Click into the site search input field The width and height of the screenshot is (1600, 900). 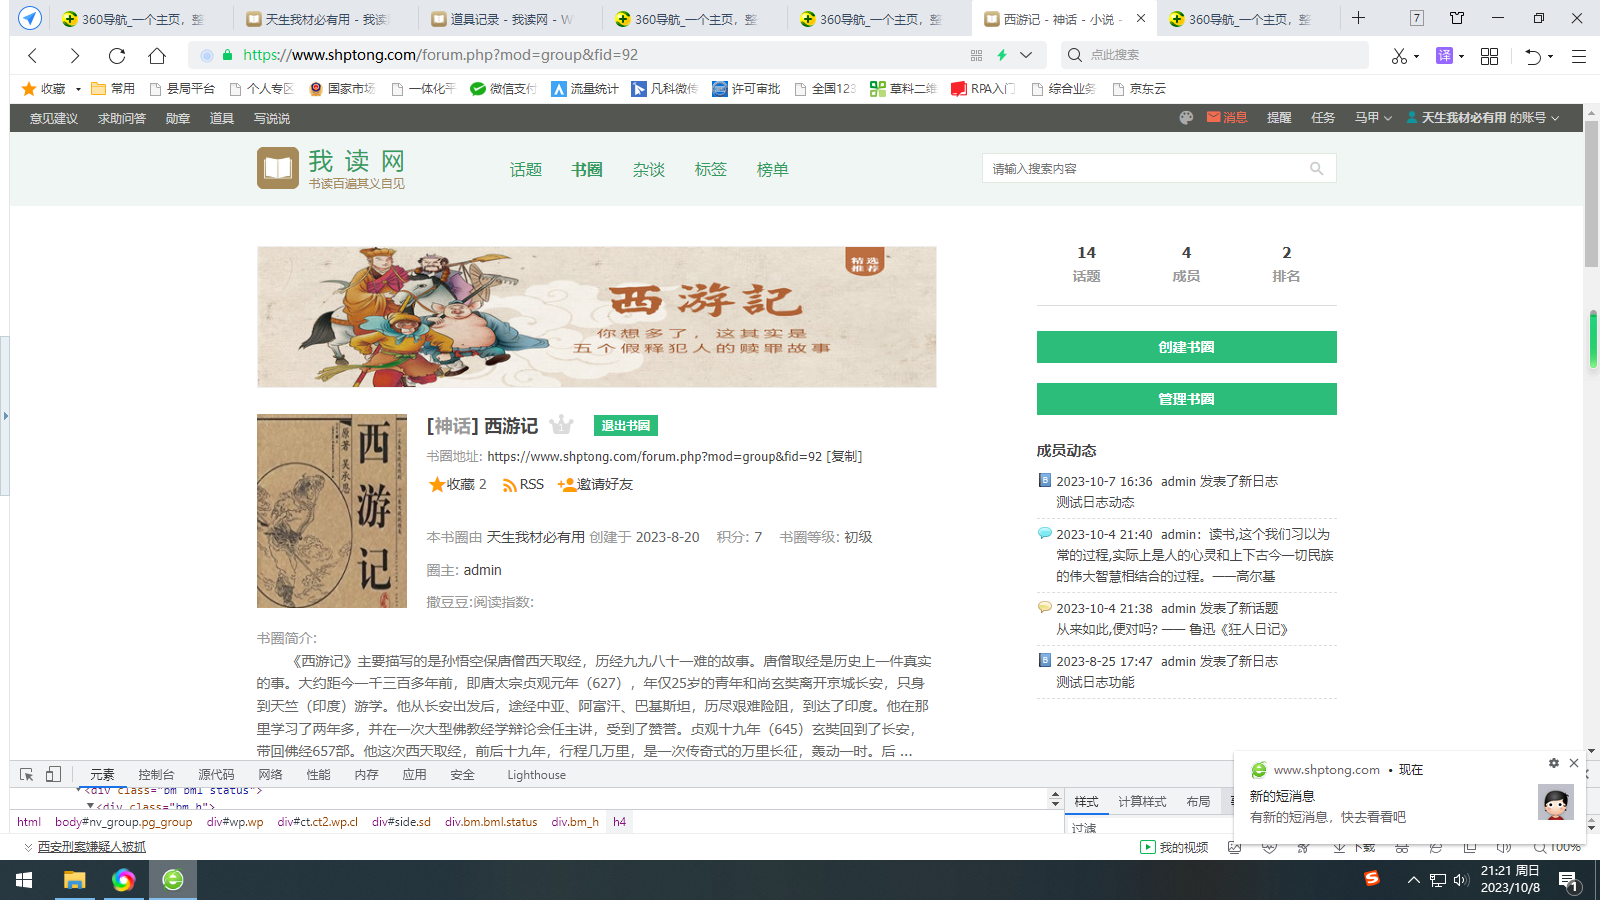tap(1145, 169)
